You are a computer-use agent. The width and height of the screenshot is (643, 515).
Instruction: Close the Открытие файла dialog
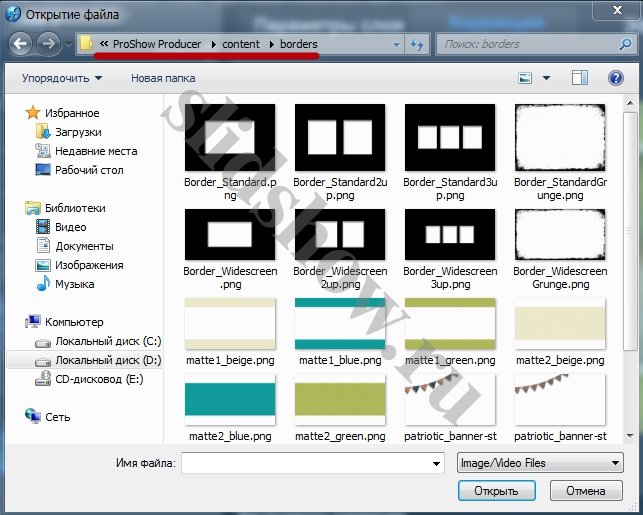617,10
